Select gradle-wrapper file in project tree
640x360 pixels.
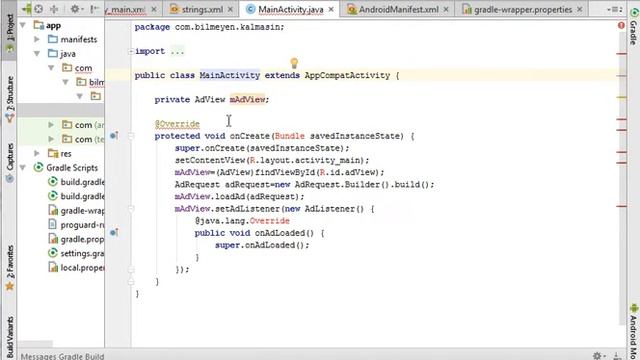click(76, 211)
